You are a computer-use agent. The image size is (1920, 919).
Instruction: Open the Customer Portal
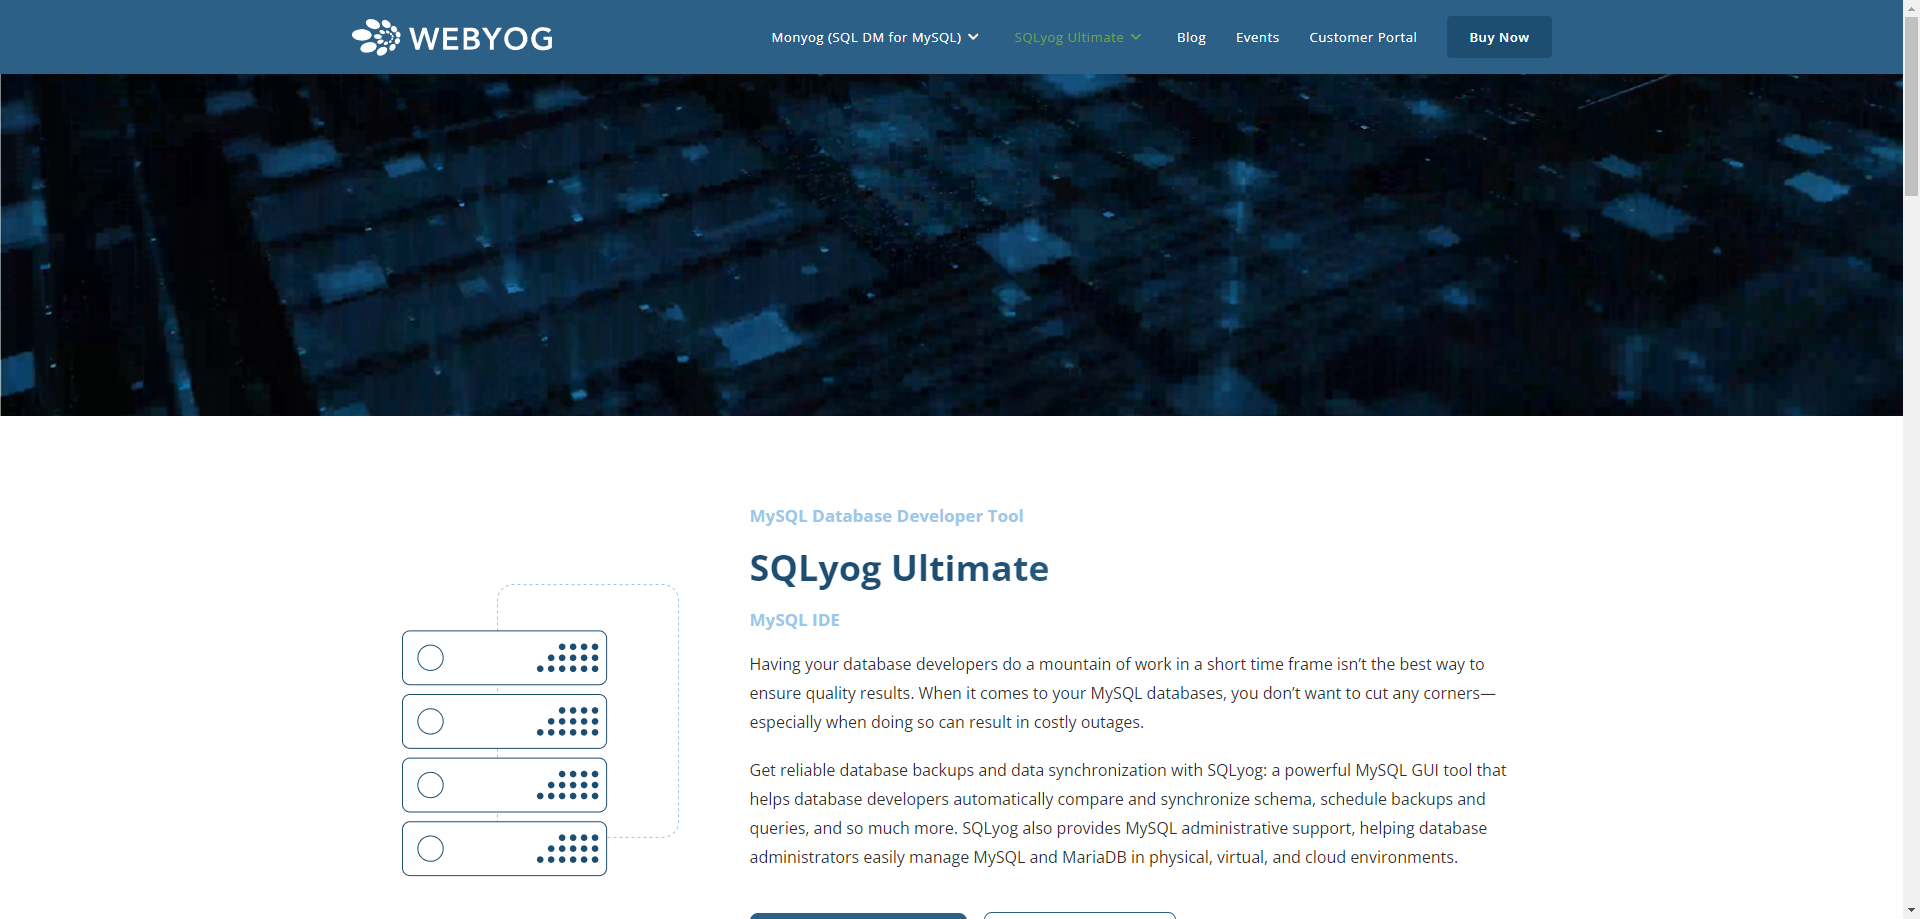pos(1363,37)
